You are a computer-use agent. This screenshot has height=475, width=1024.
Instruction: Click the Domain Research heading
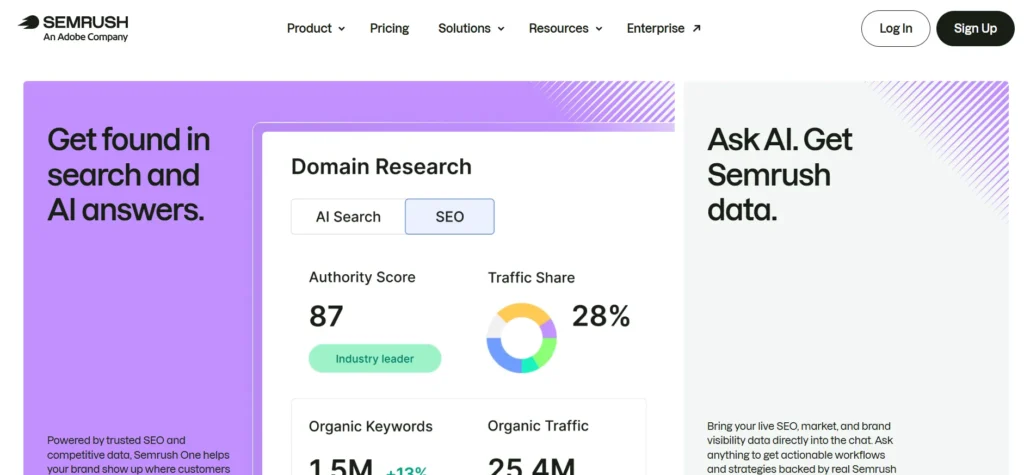pos(381,167)
